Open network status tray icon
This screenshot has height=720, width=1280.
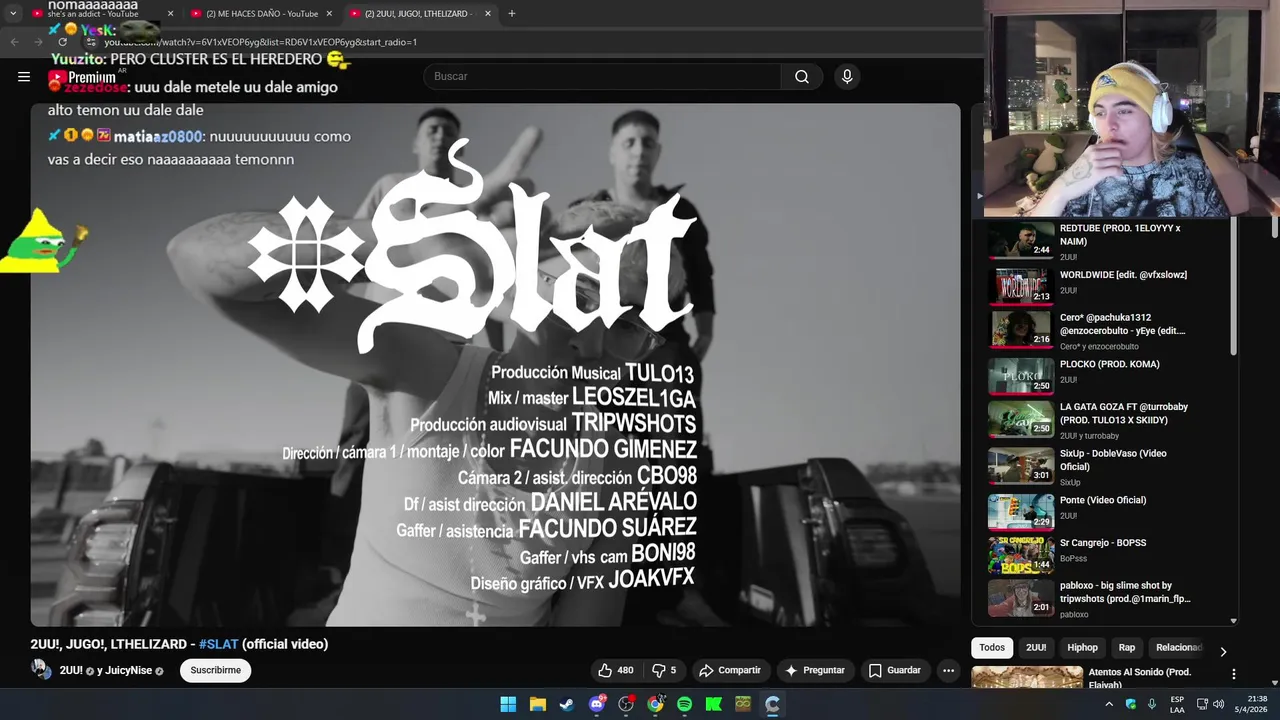click(x=1202, y=704)
